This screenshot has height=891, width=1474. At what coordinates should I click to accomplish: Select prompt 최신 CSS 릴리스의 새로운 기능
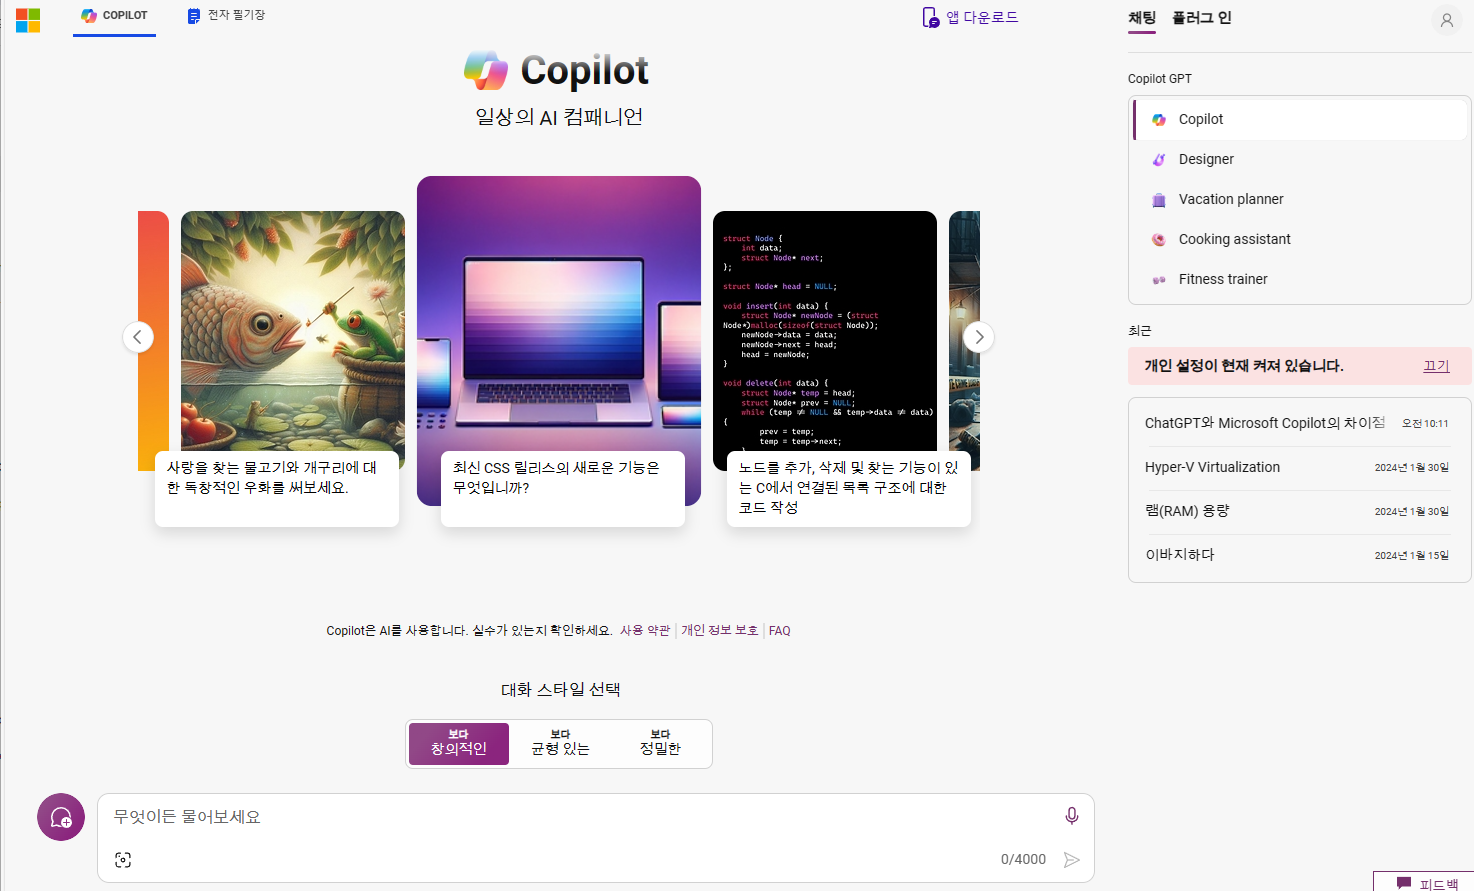[x=563, y=488]
